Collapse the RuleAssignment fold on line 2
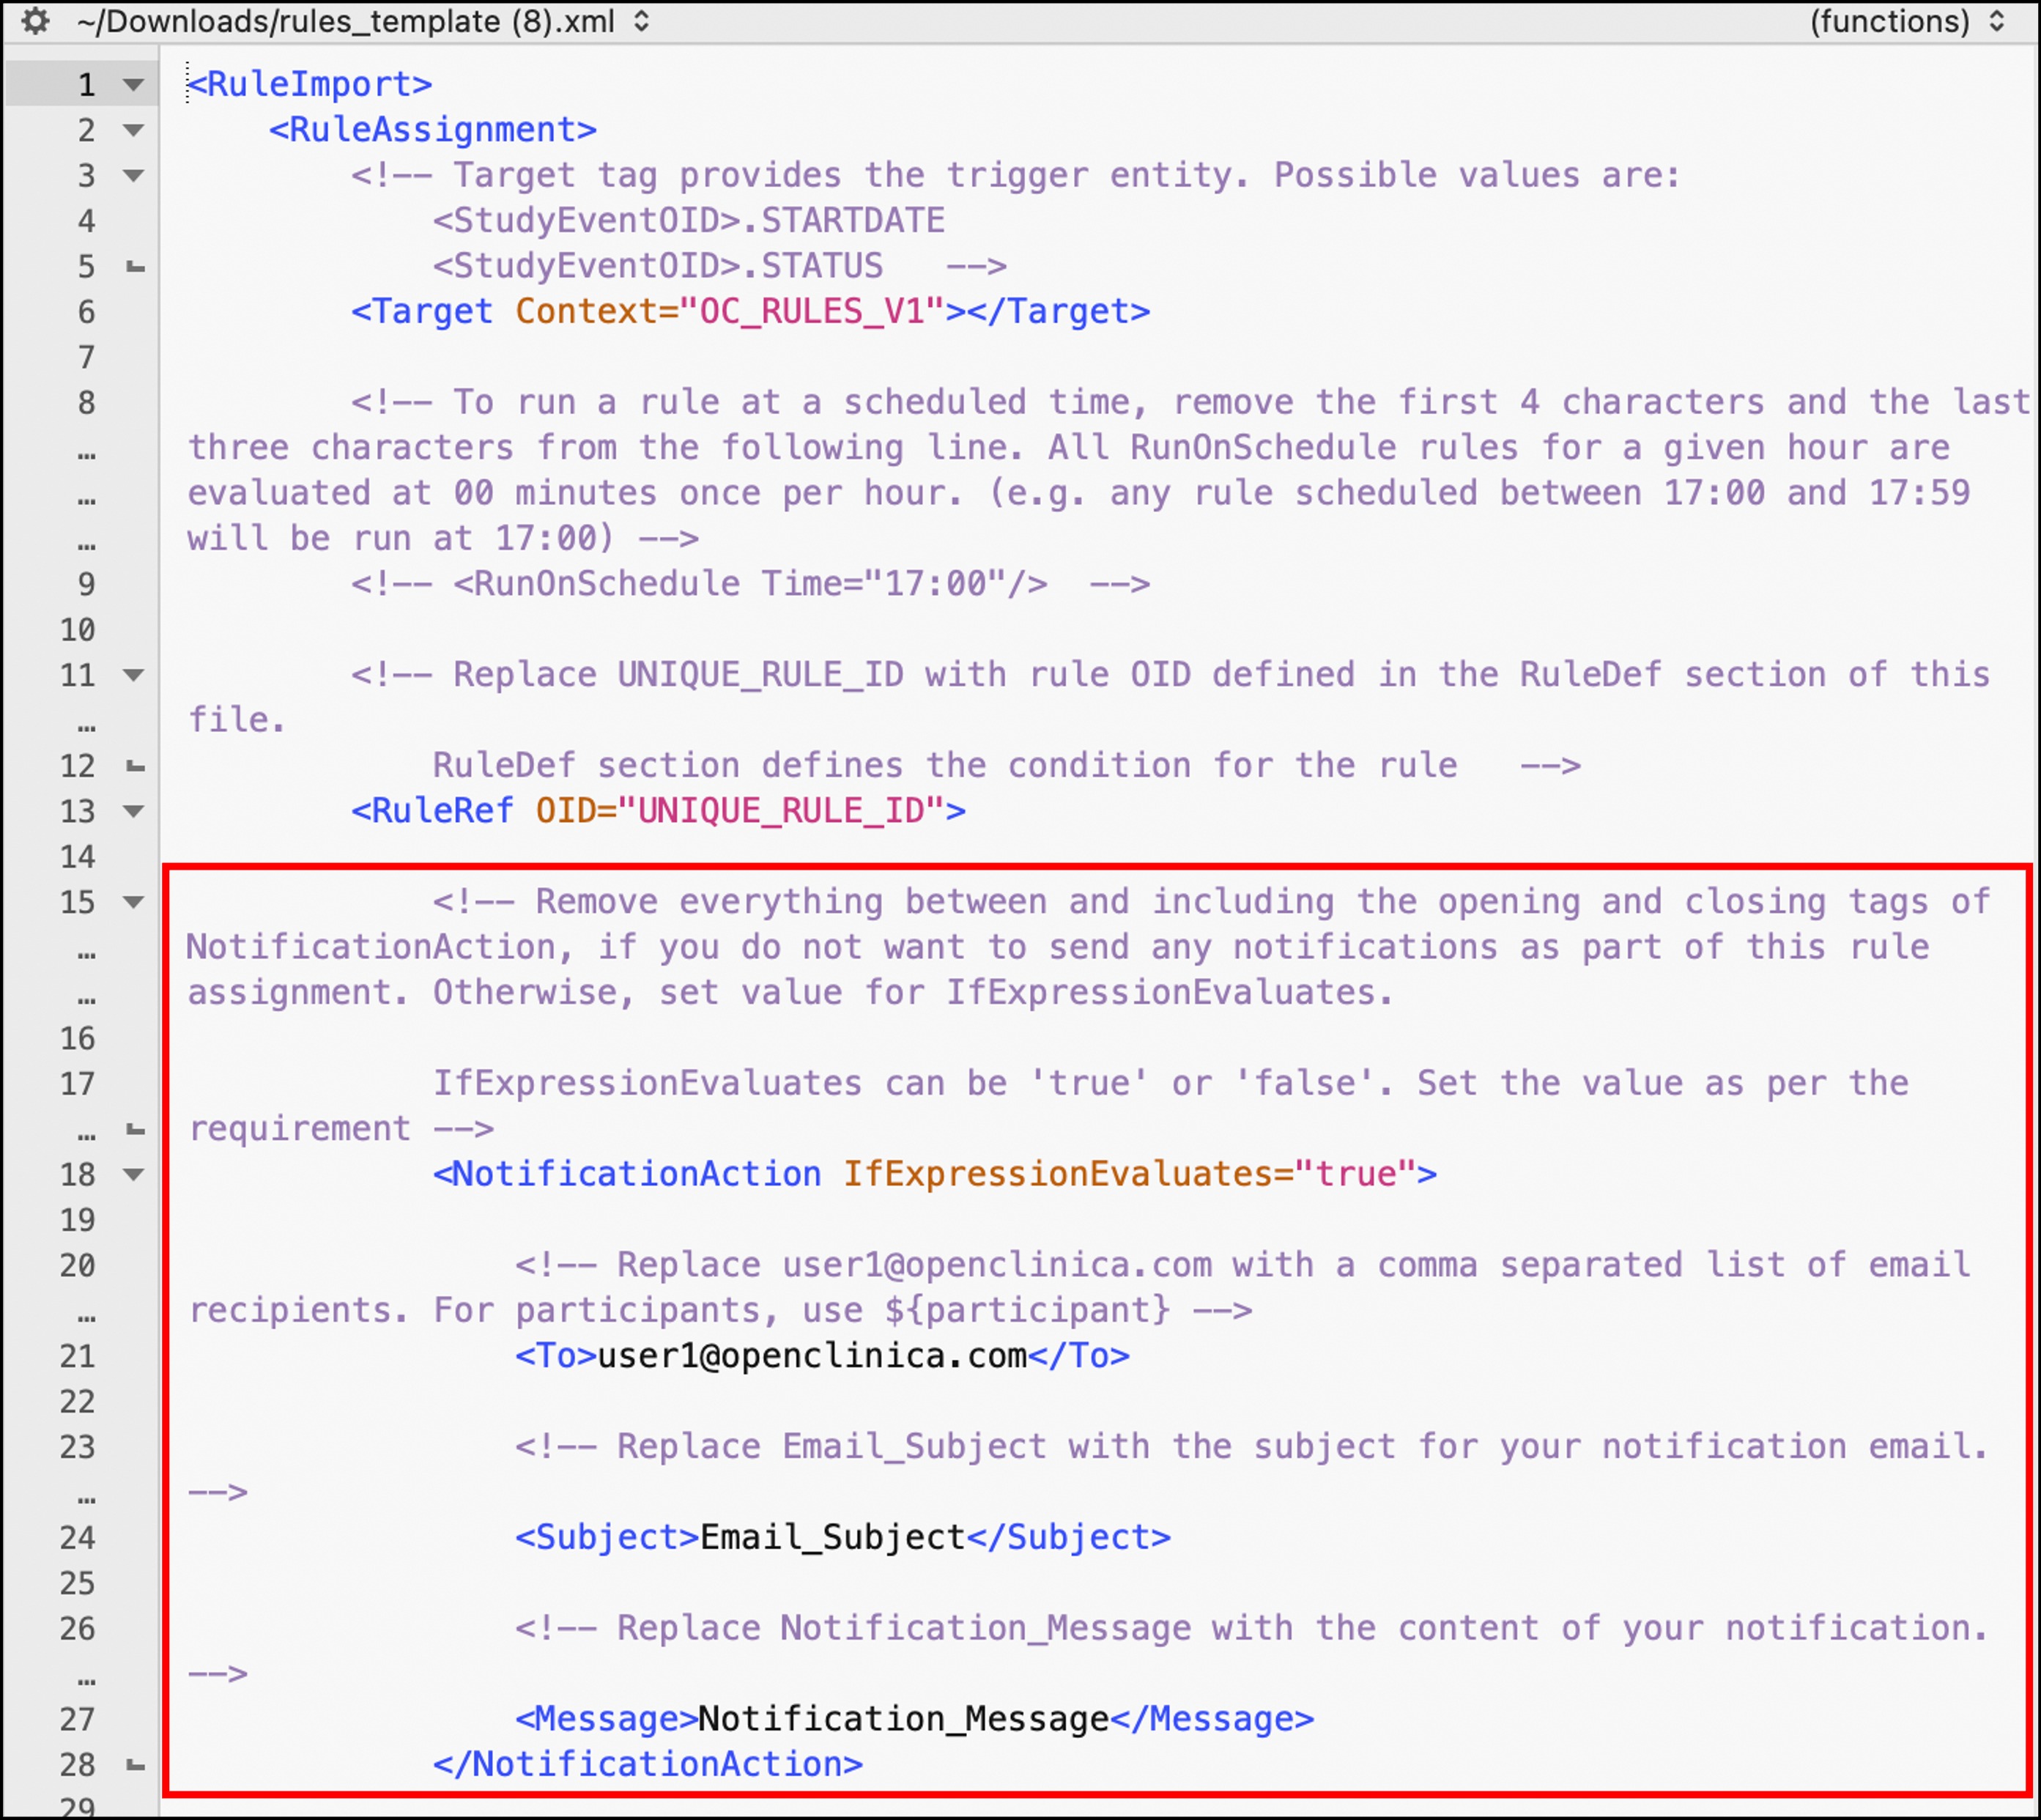Screen dimensions: 2041x1820 click(133, 130)
